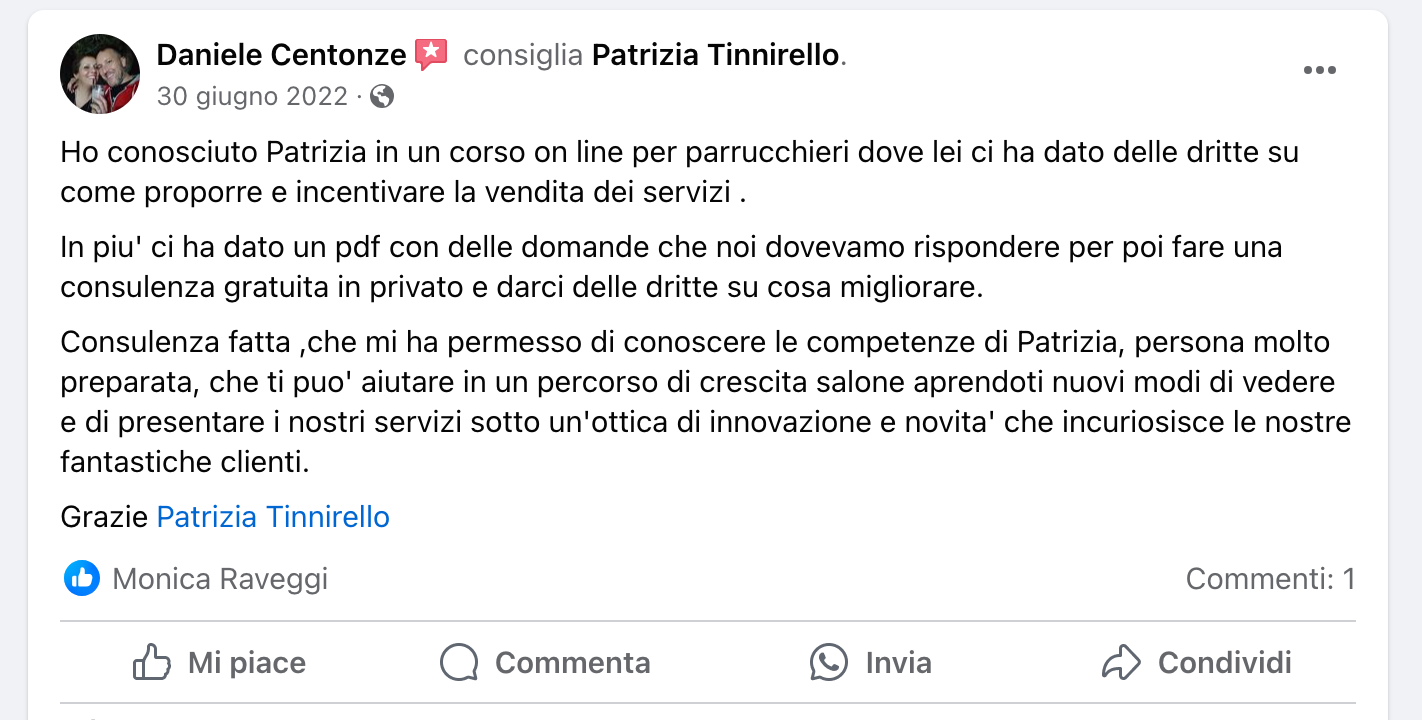Image resolution: width=1422 pixels, height=720 pixels.
Task: Toggle like using the "Mi piace" label
Action: [247, 663]
